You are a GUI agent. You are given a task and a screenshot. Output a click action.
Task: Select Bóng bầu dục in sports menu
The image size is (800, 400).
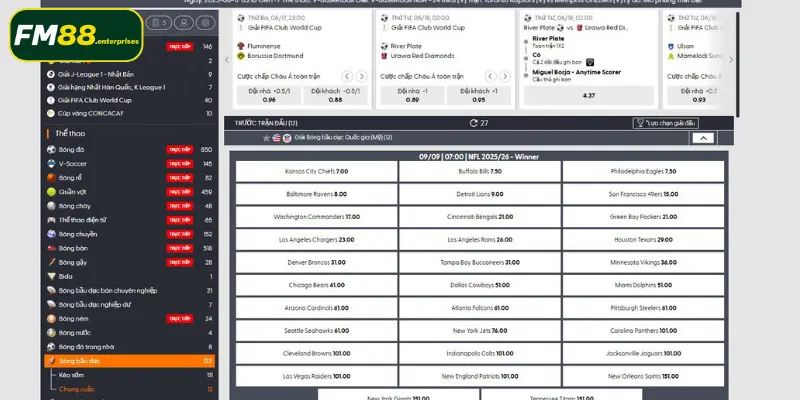coord(130,361)
